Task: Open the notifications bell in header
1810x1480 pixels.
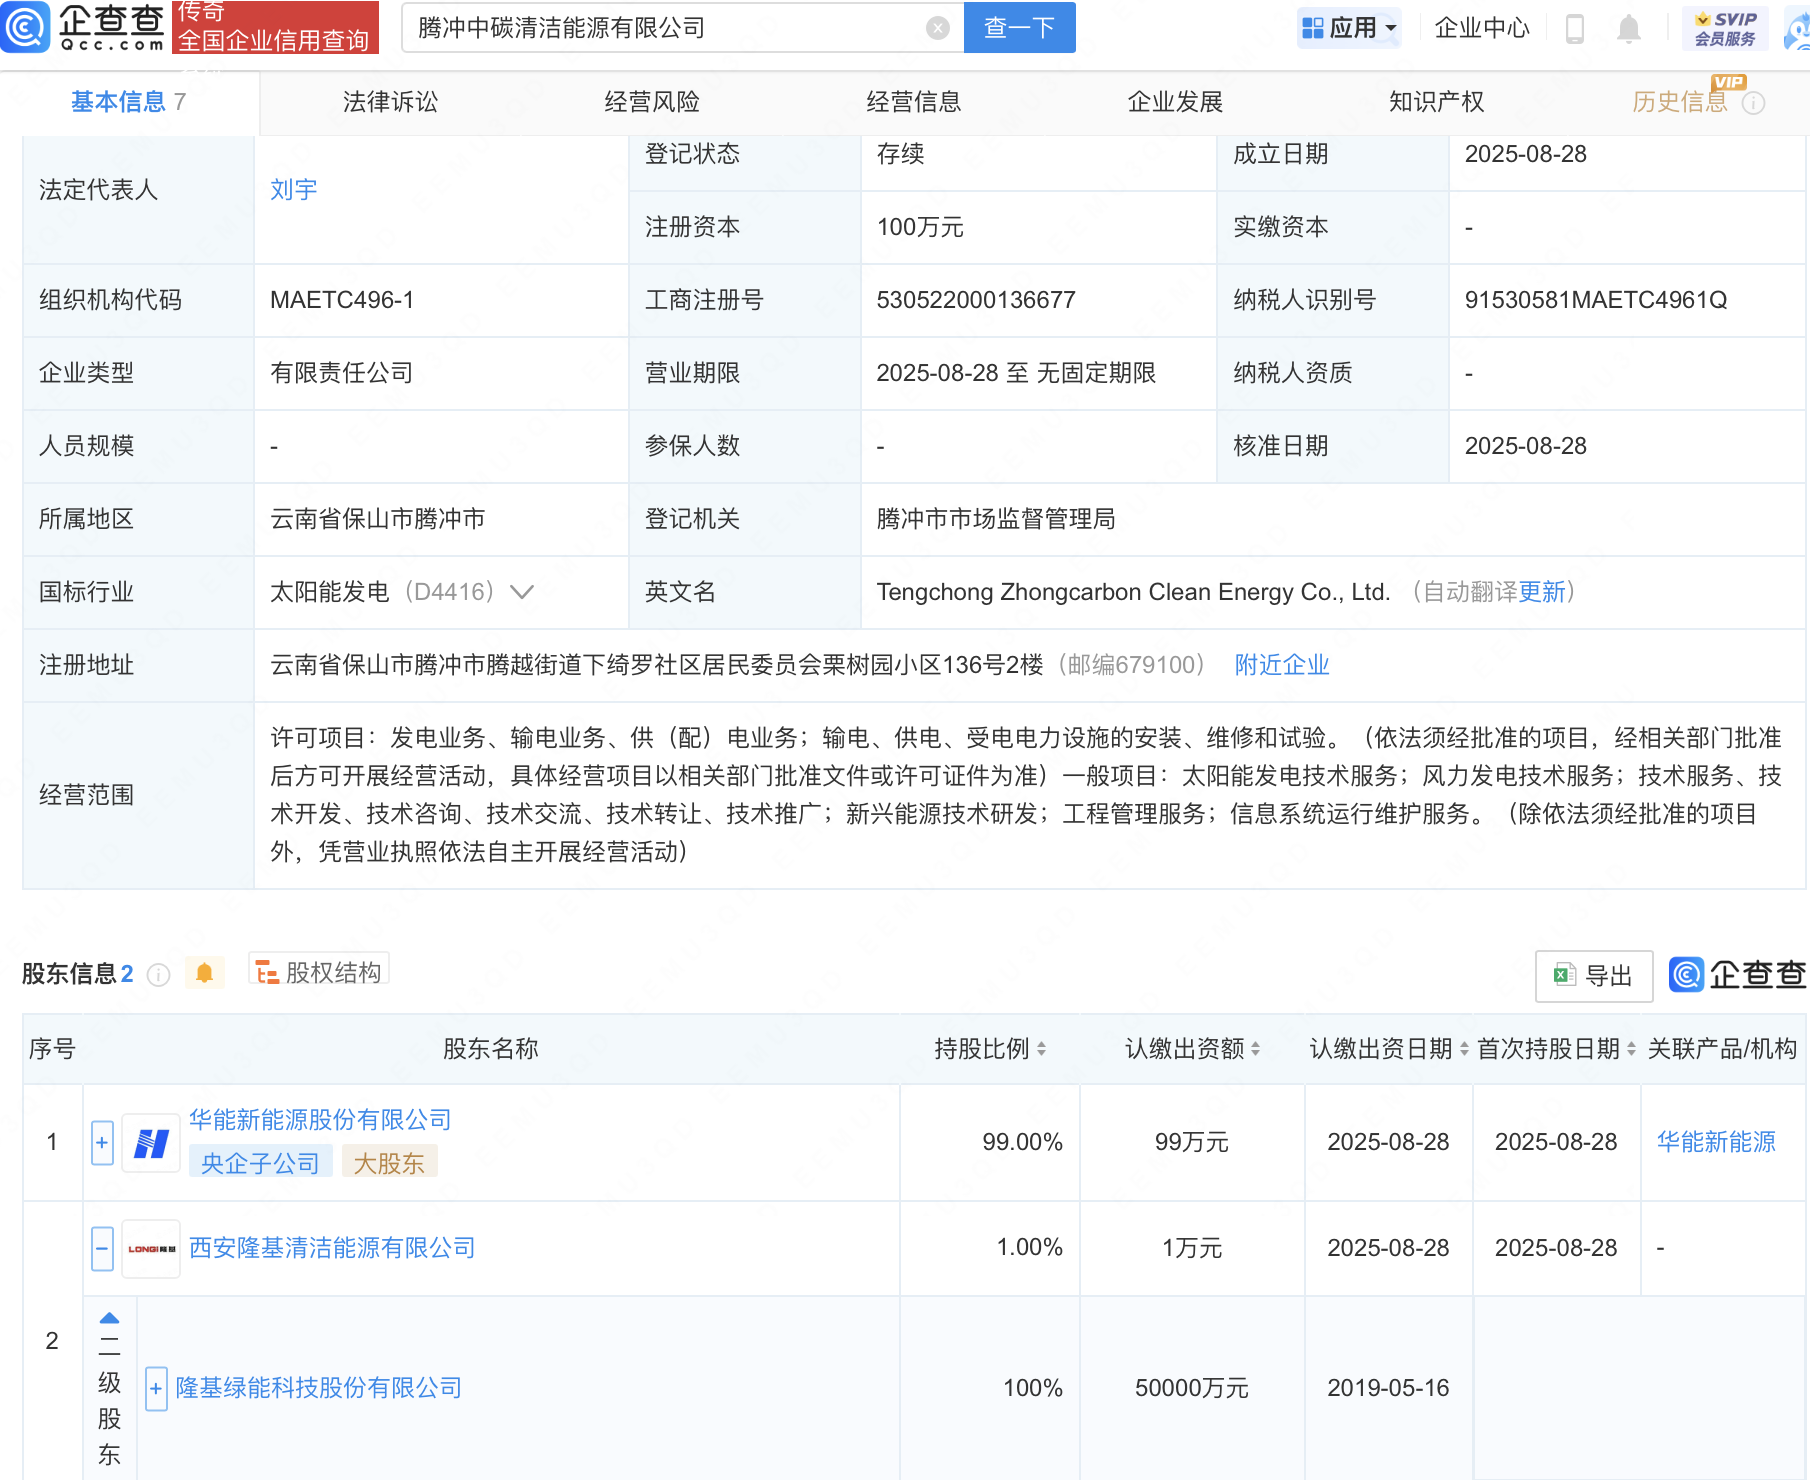Action: [1628, 29]
